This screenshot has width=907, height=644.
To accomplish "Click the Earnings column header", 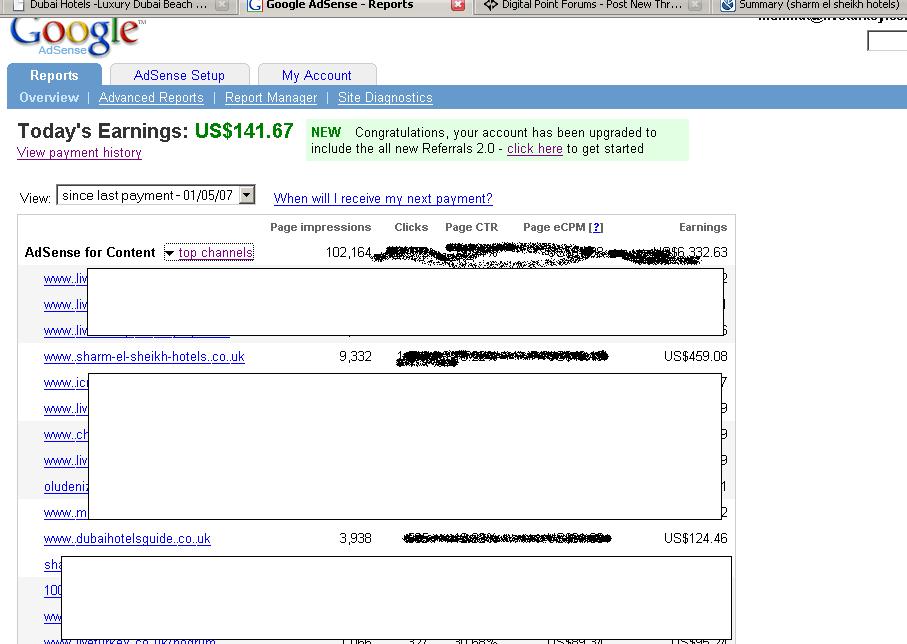I will pos(703,227).
